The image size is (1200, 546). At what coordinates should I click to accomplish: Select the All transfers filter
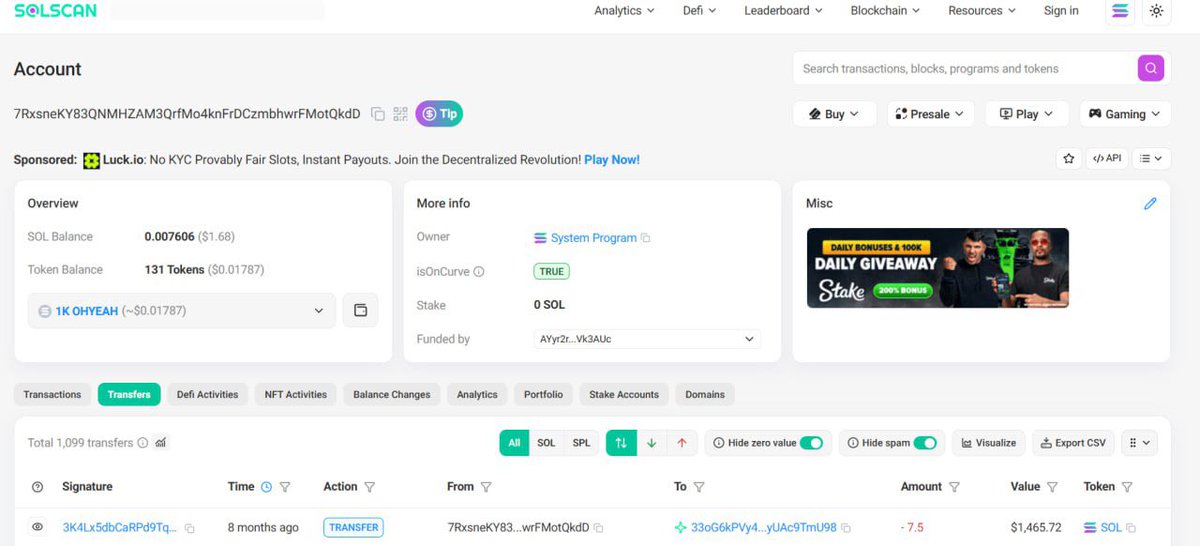pyautogui.click(x=514, y=443)
